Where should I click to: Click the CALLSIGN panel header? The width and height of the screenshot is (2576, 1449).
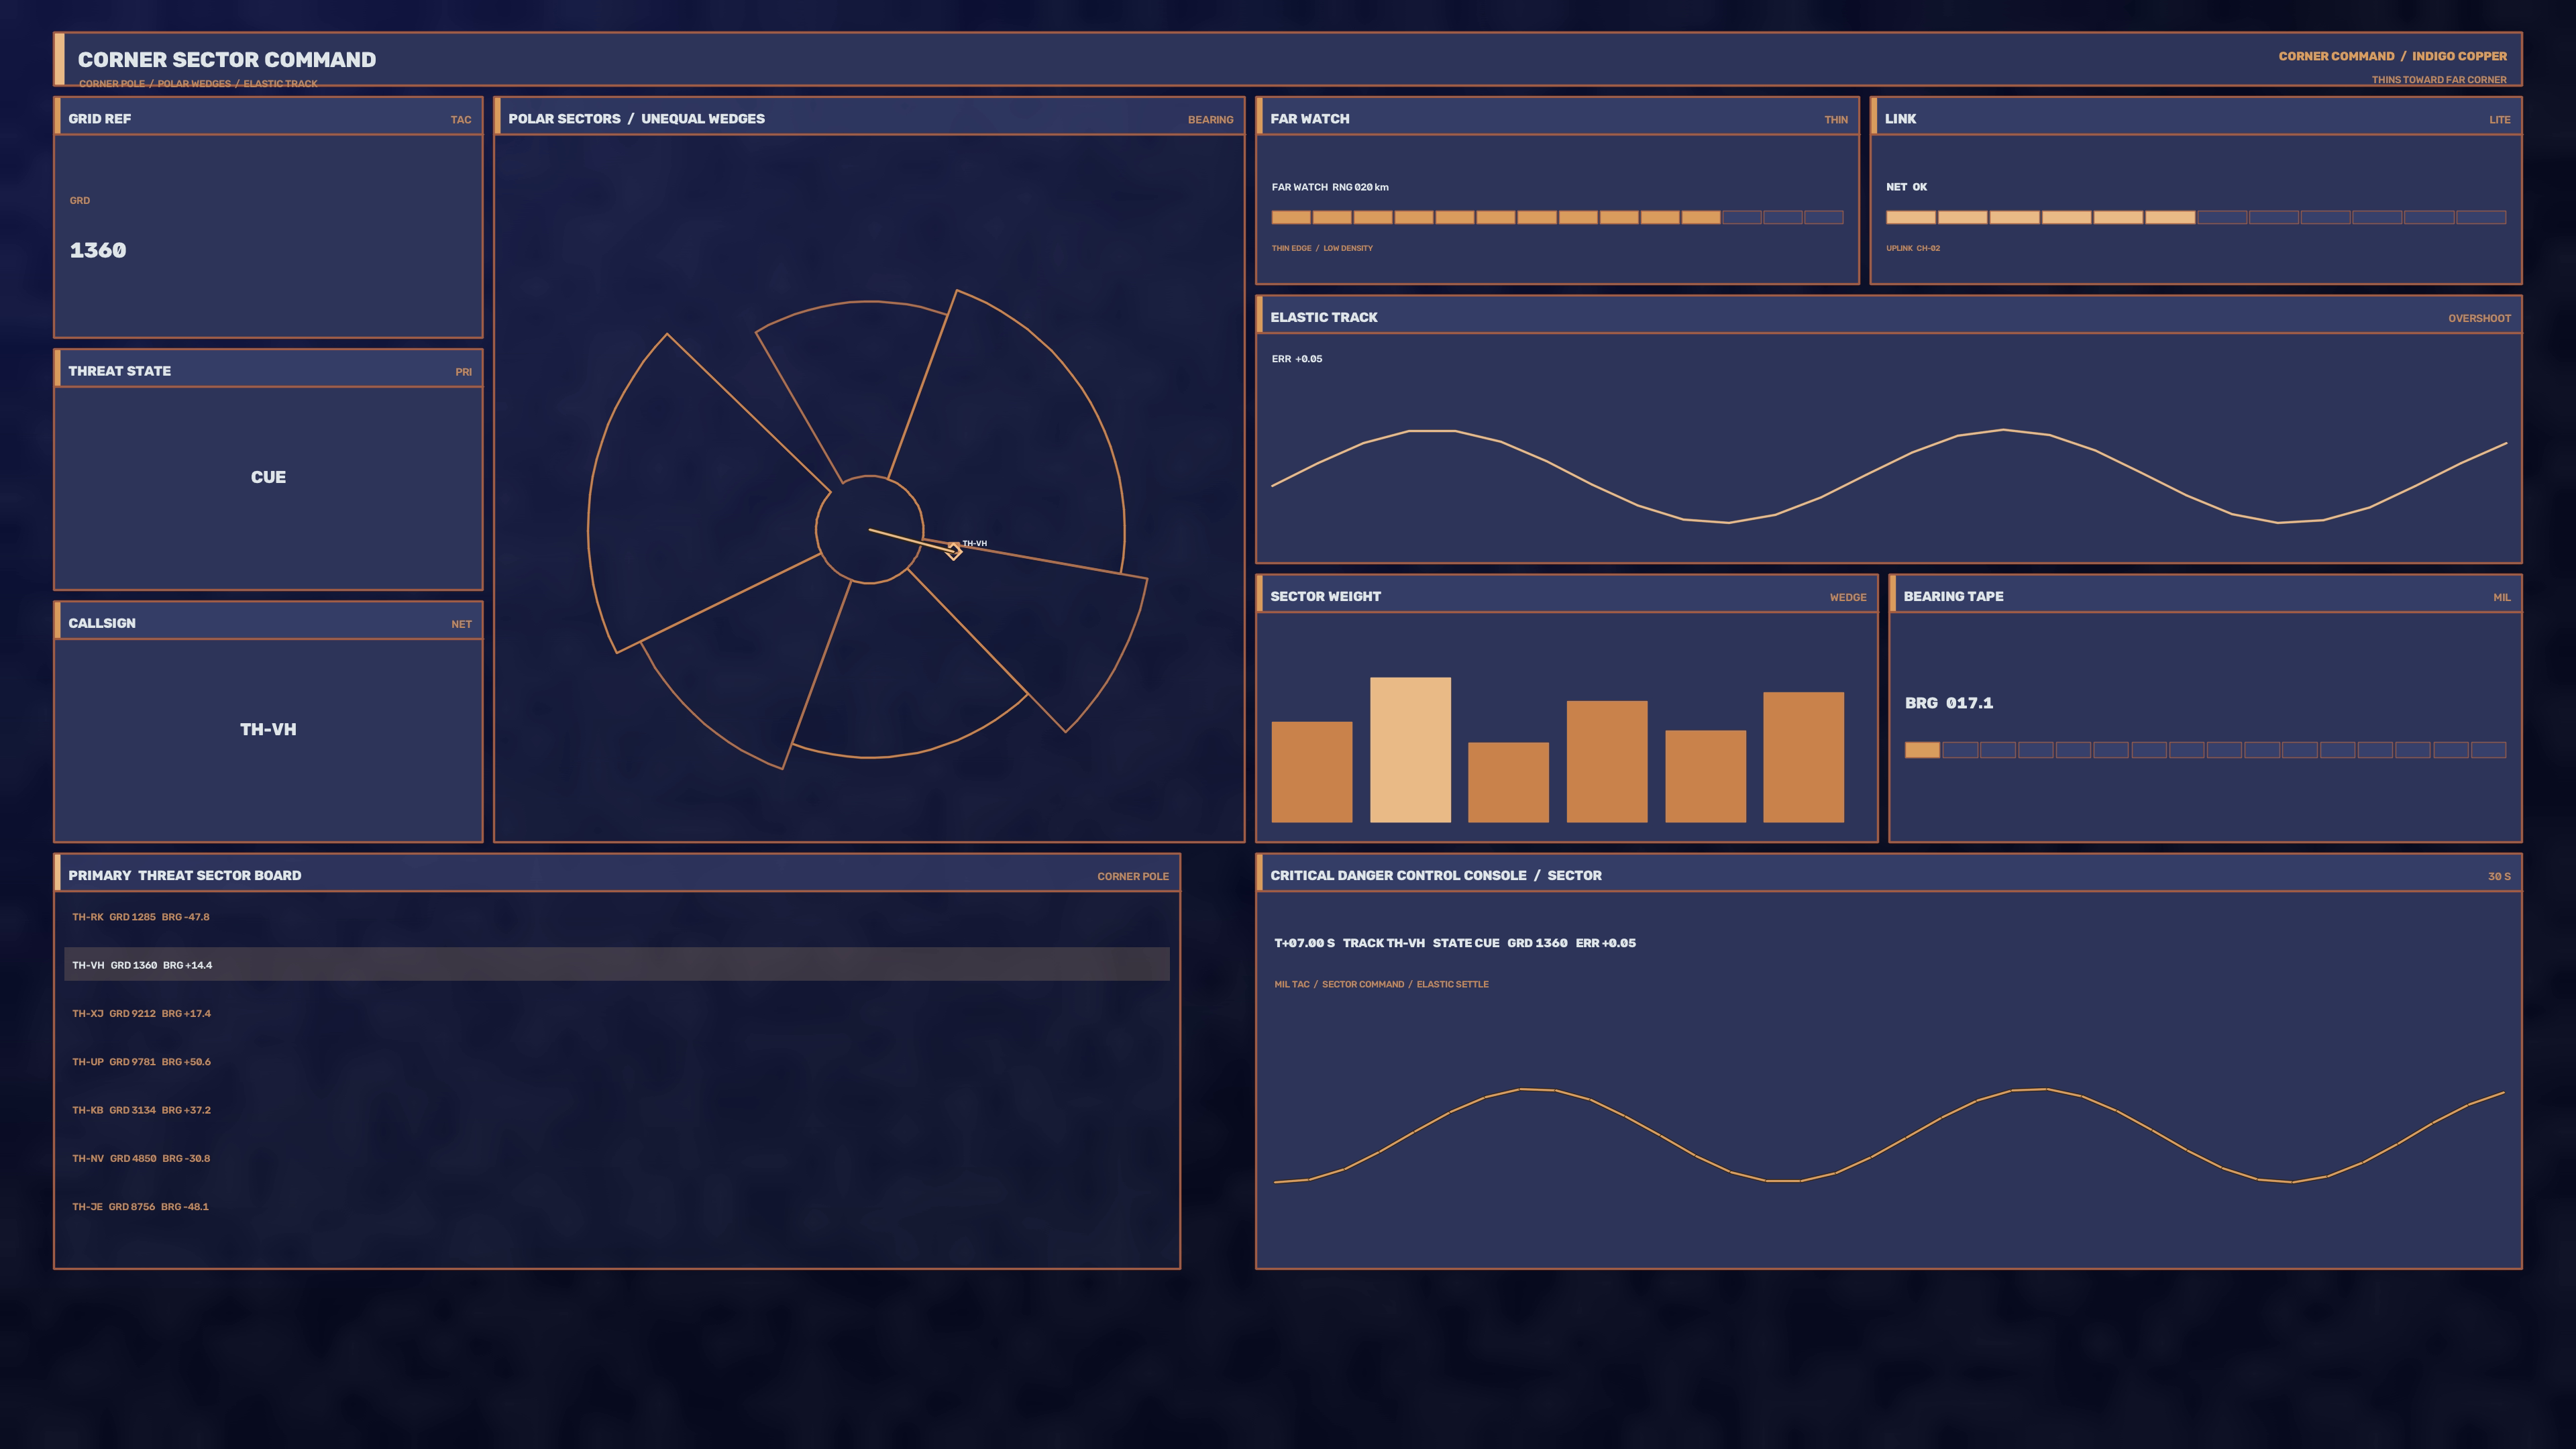[268, 621]
